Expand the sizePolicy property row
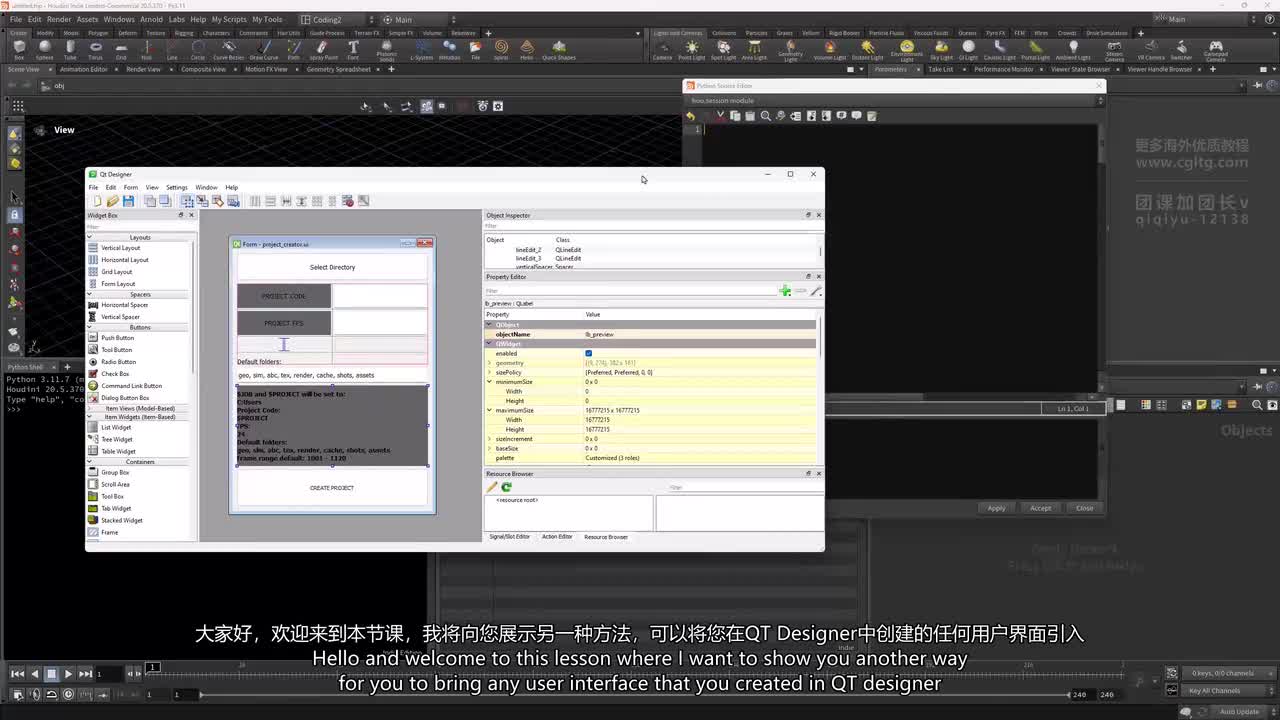This screenshot has width=1280, height=720. (490, 372)
